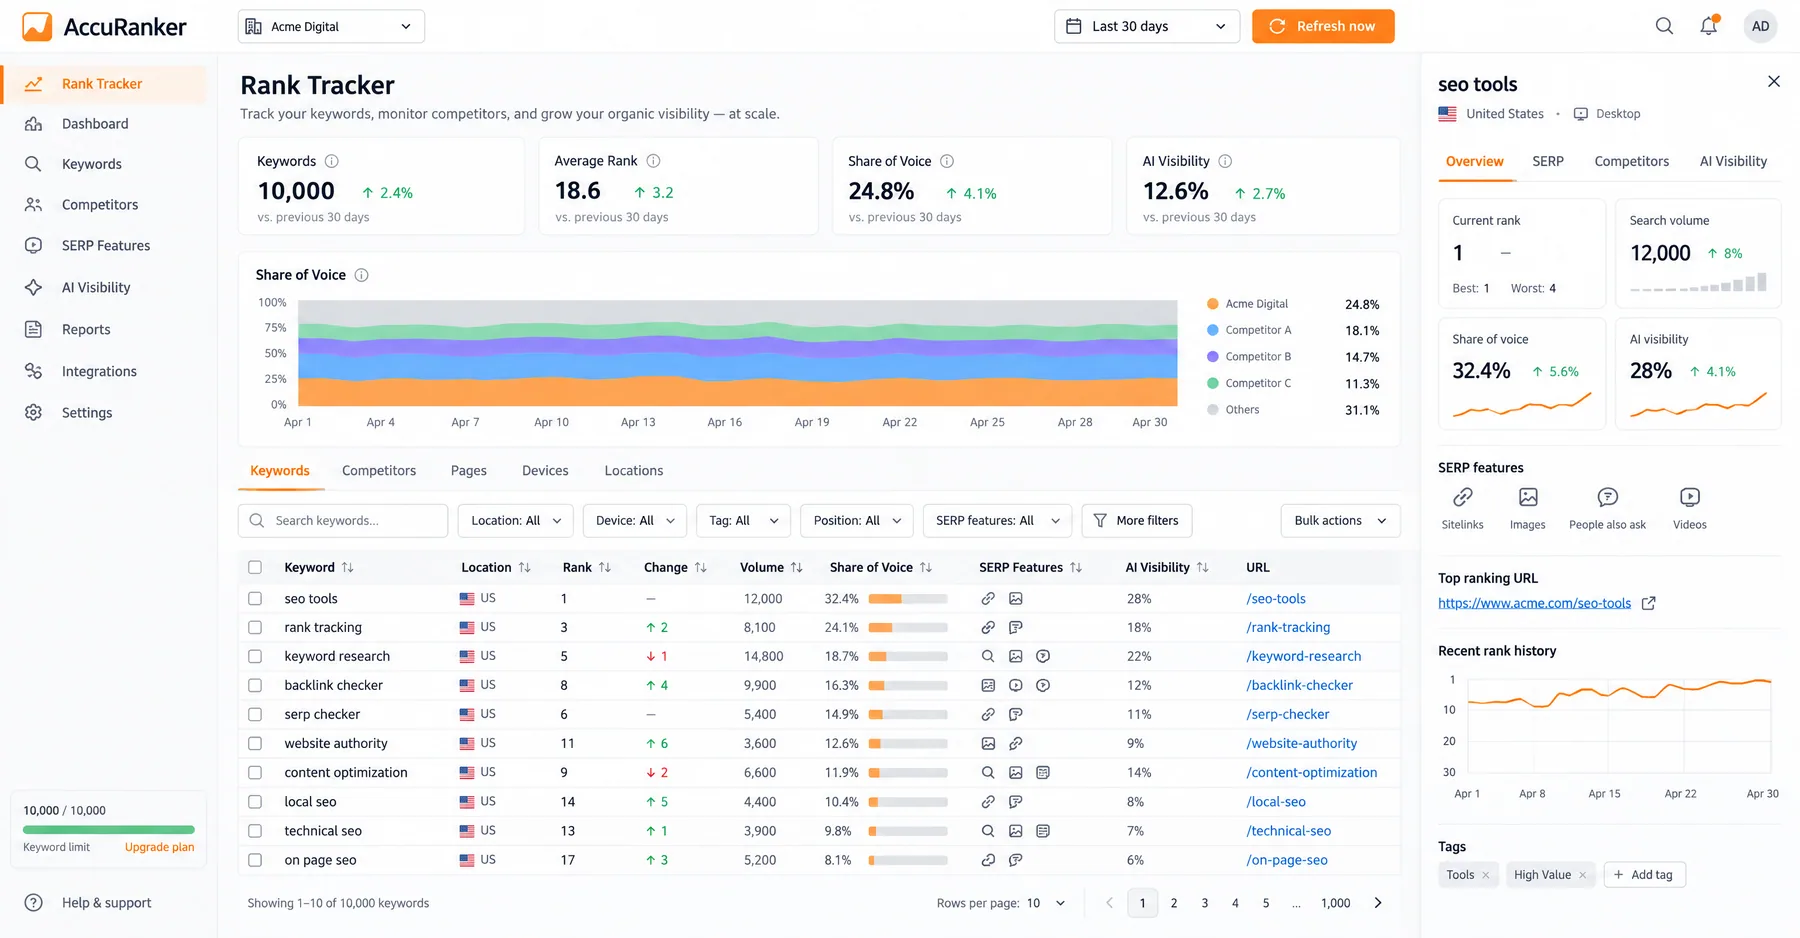Viewport: 1800px width, 938px height.
Task: Click the Integrations sidebar icon
Action: point(33,371)
